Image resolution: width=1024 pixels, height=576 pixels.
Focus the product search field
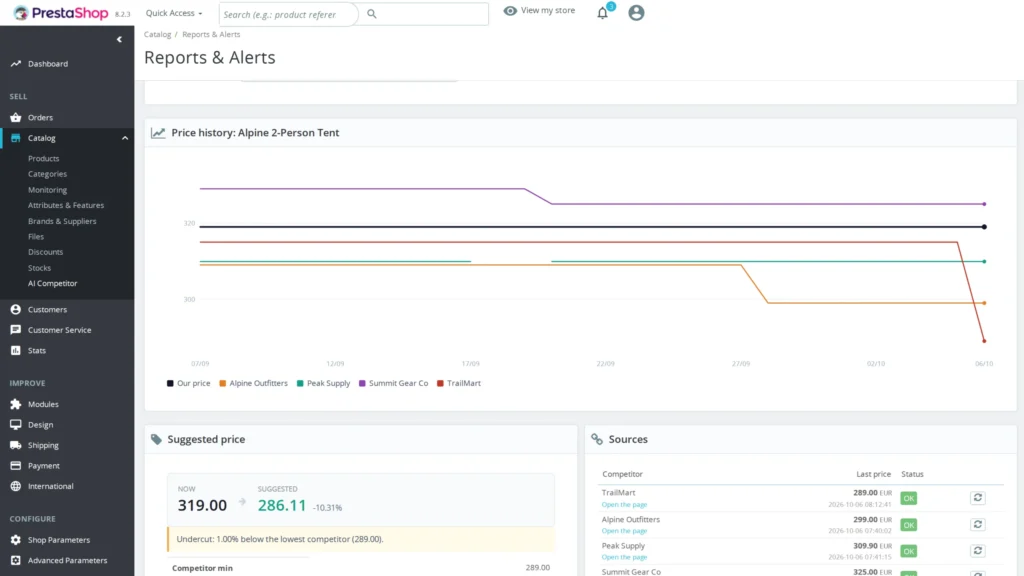(288, 14)
